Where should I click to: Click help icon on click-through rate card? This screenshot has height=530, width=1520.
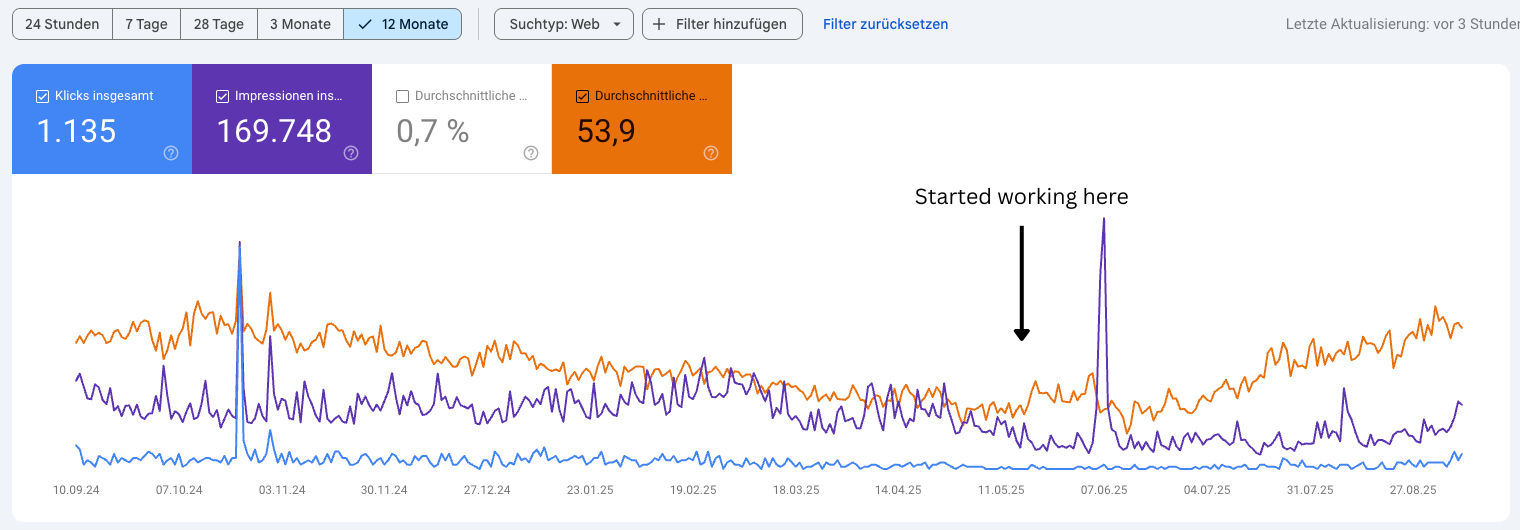(531, 153)
